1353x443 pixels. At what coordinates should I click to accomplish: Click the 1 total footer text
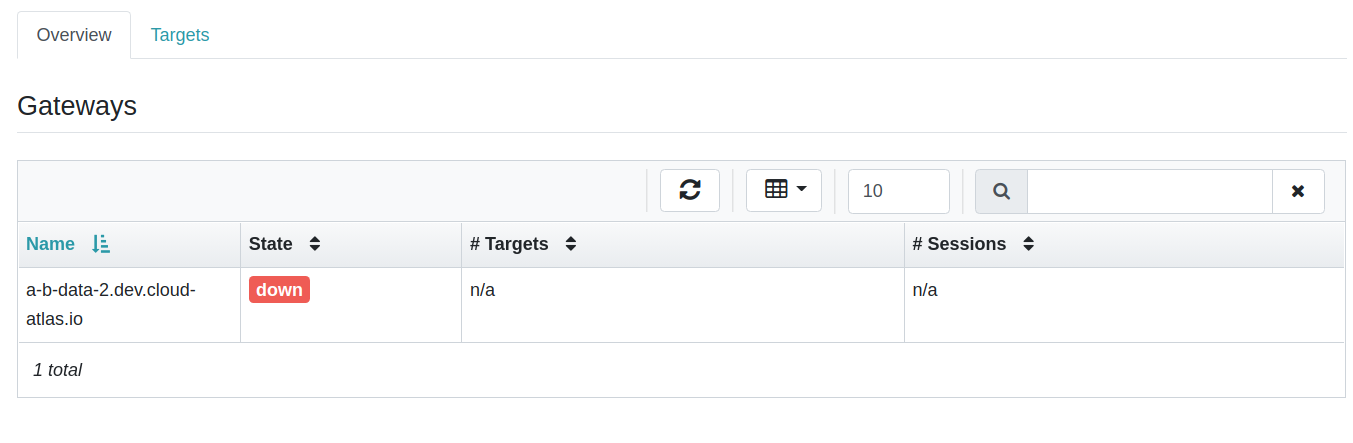point(57,370)
